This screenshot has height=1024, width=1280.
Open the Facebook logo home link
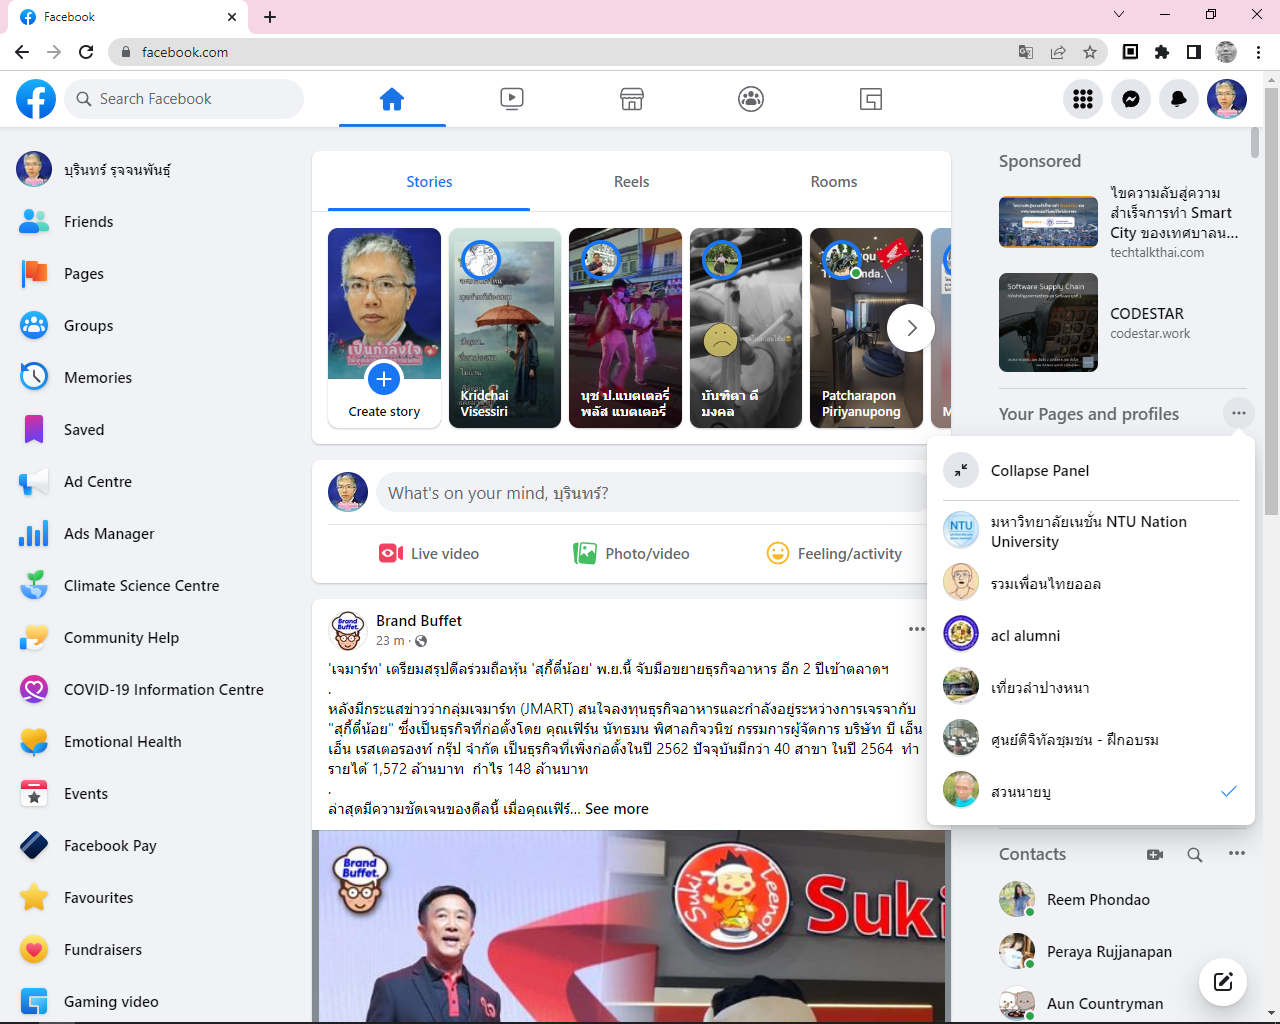coord(36,99)
